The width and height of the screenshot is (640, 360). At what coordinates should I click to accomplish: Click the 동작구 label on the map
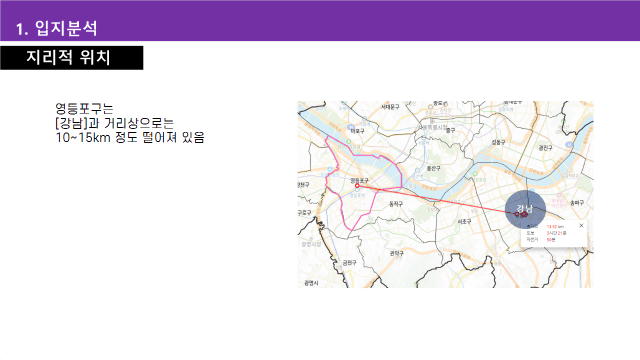396,204
